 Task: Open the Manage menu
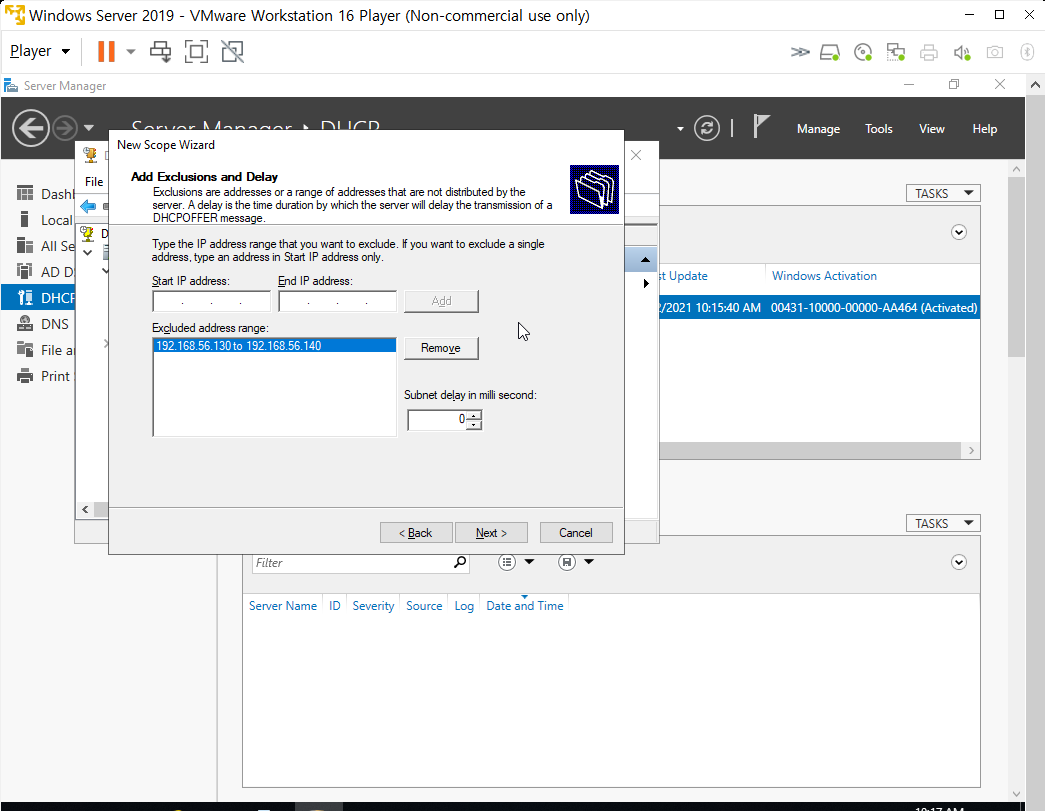click(x=818, y=129)
